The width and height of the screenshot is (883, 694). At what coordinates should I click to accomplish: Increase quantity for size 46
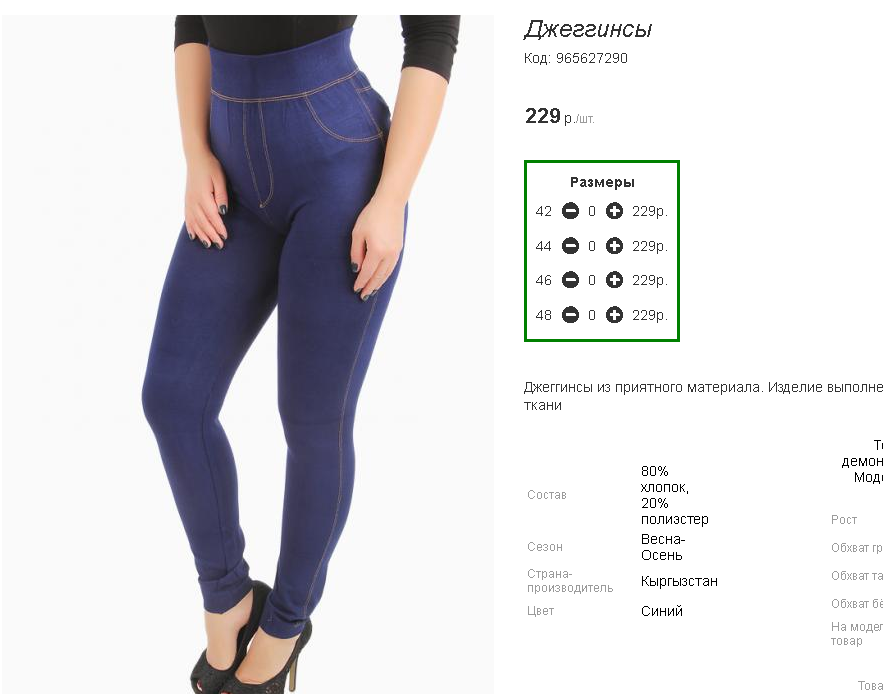[614, 280]
